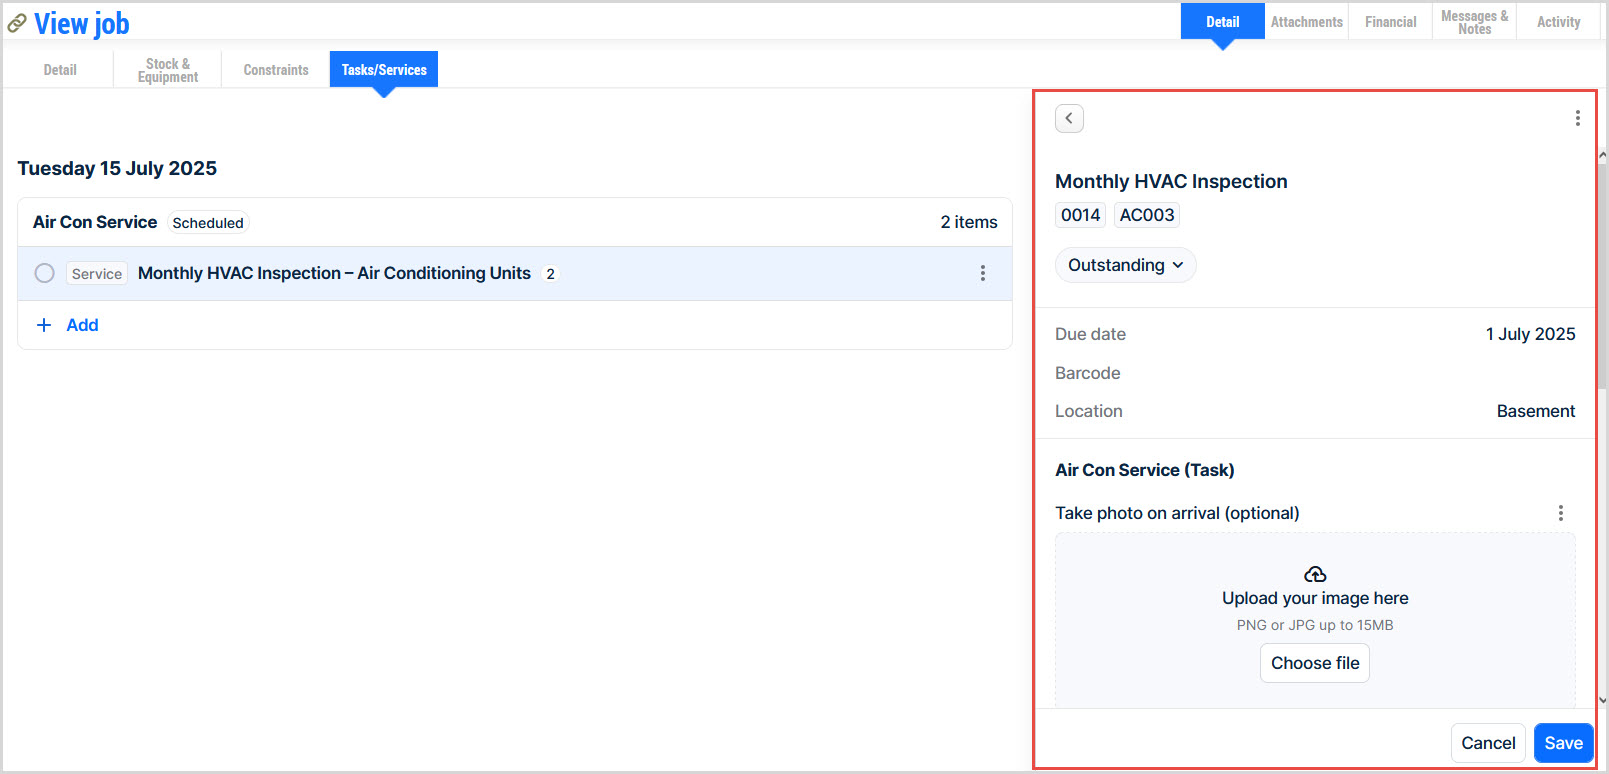Click the link icon beside View job

coord(17,23)
